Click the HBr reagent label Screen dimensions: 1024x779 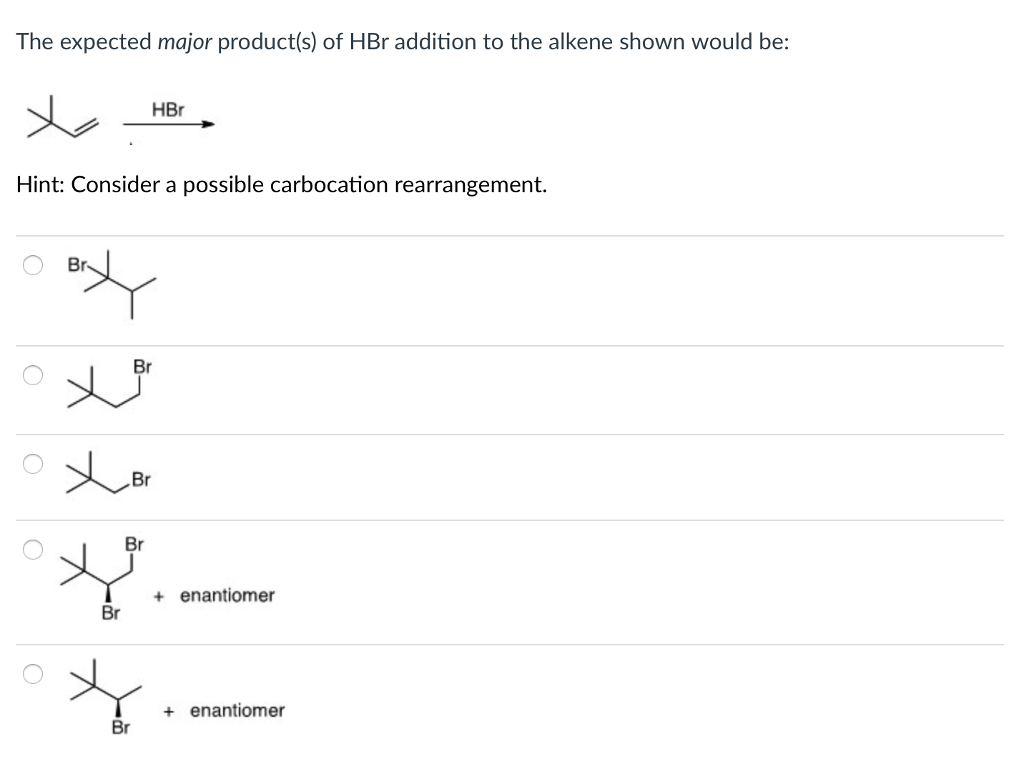coord(166,111)
